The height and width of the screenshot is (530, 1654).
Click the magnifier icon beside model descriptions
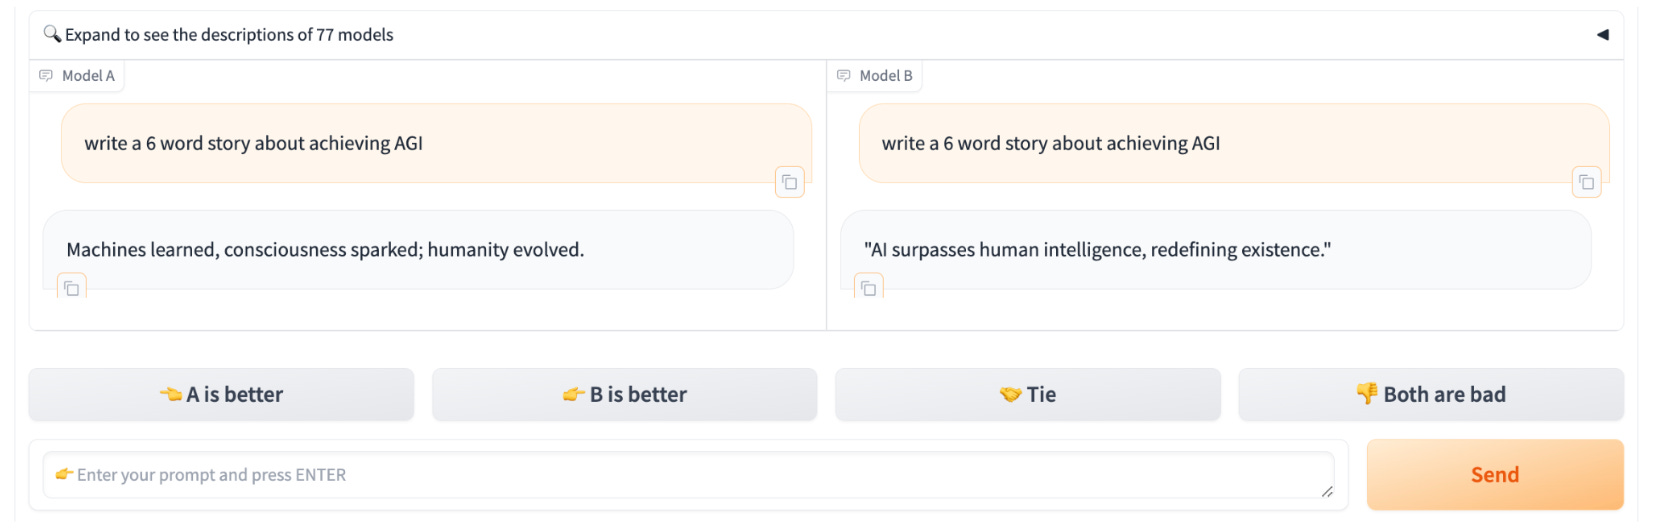[x=52, y=34]
